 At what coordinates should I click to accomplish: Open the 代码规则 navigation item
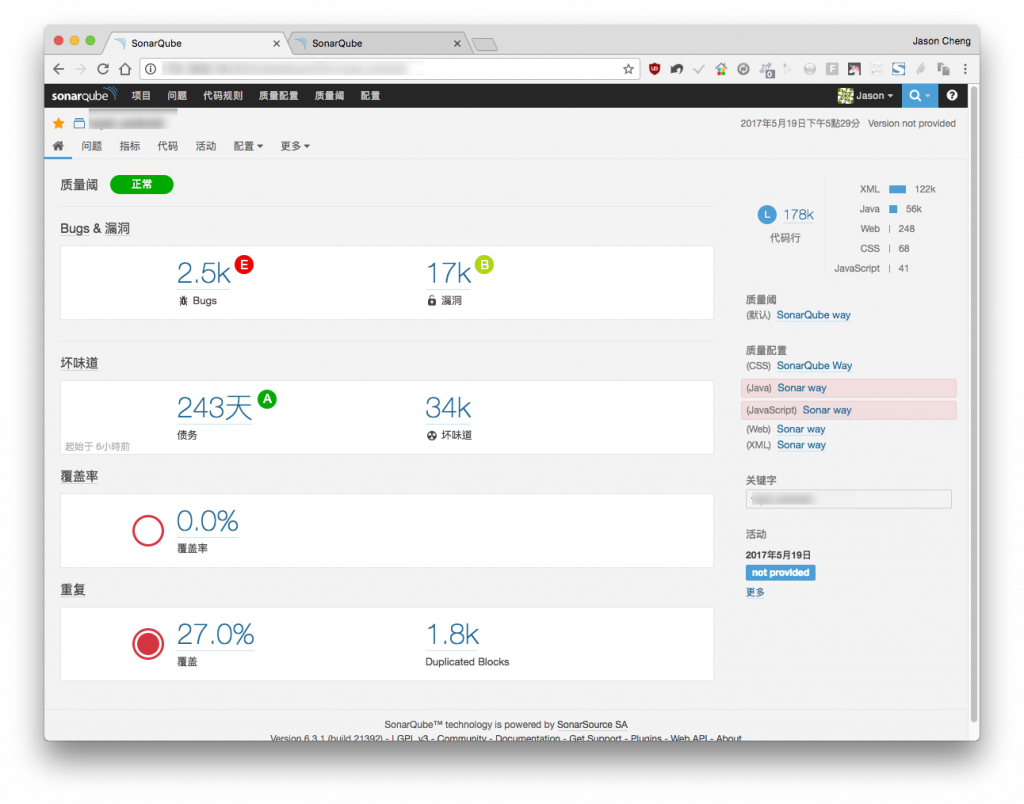[x=223, y=95]
